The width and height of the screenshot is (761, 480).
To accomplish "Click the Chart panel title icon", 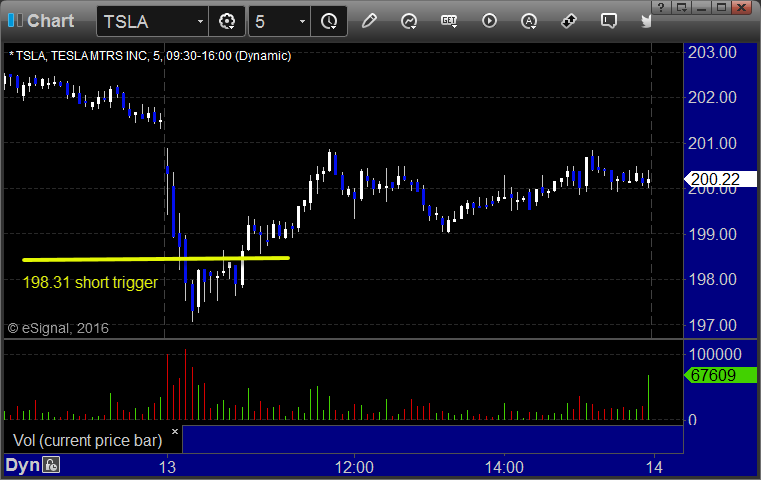I will pos(15,20).
